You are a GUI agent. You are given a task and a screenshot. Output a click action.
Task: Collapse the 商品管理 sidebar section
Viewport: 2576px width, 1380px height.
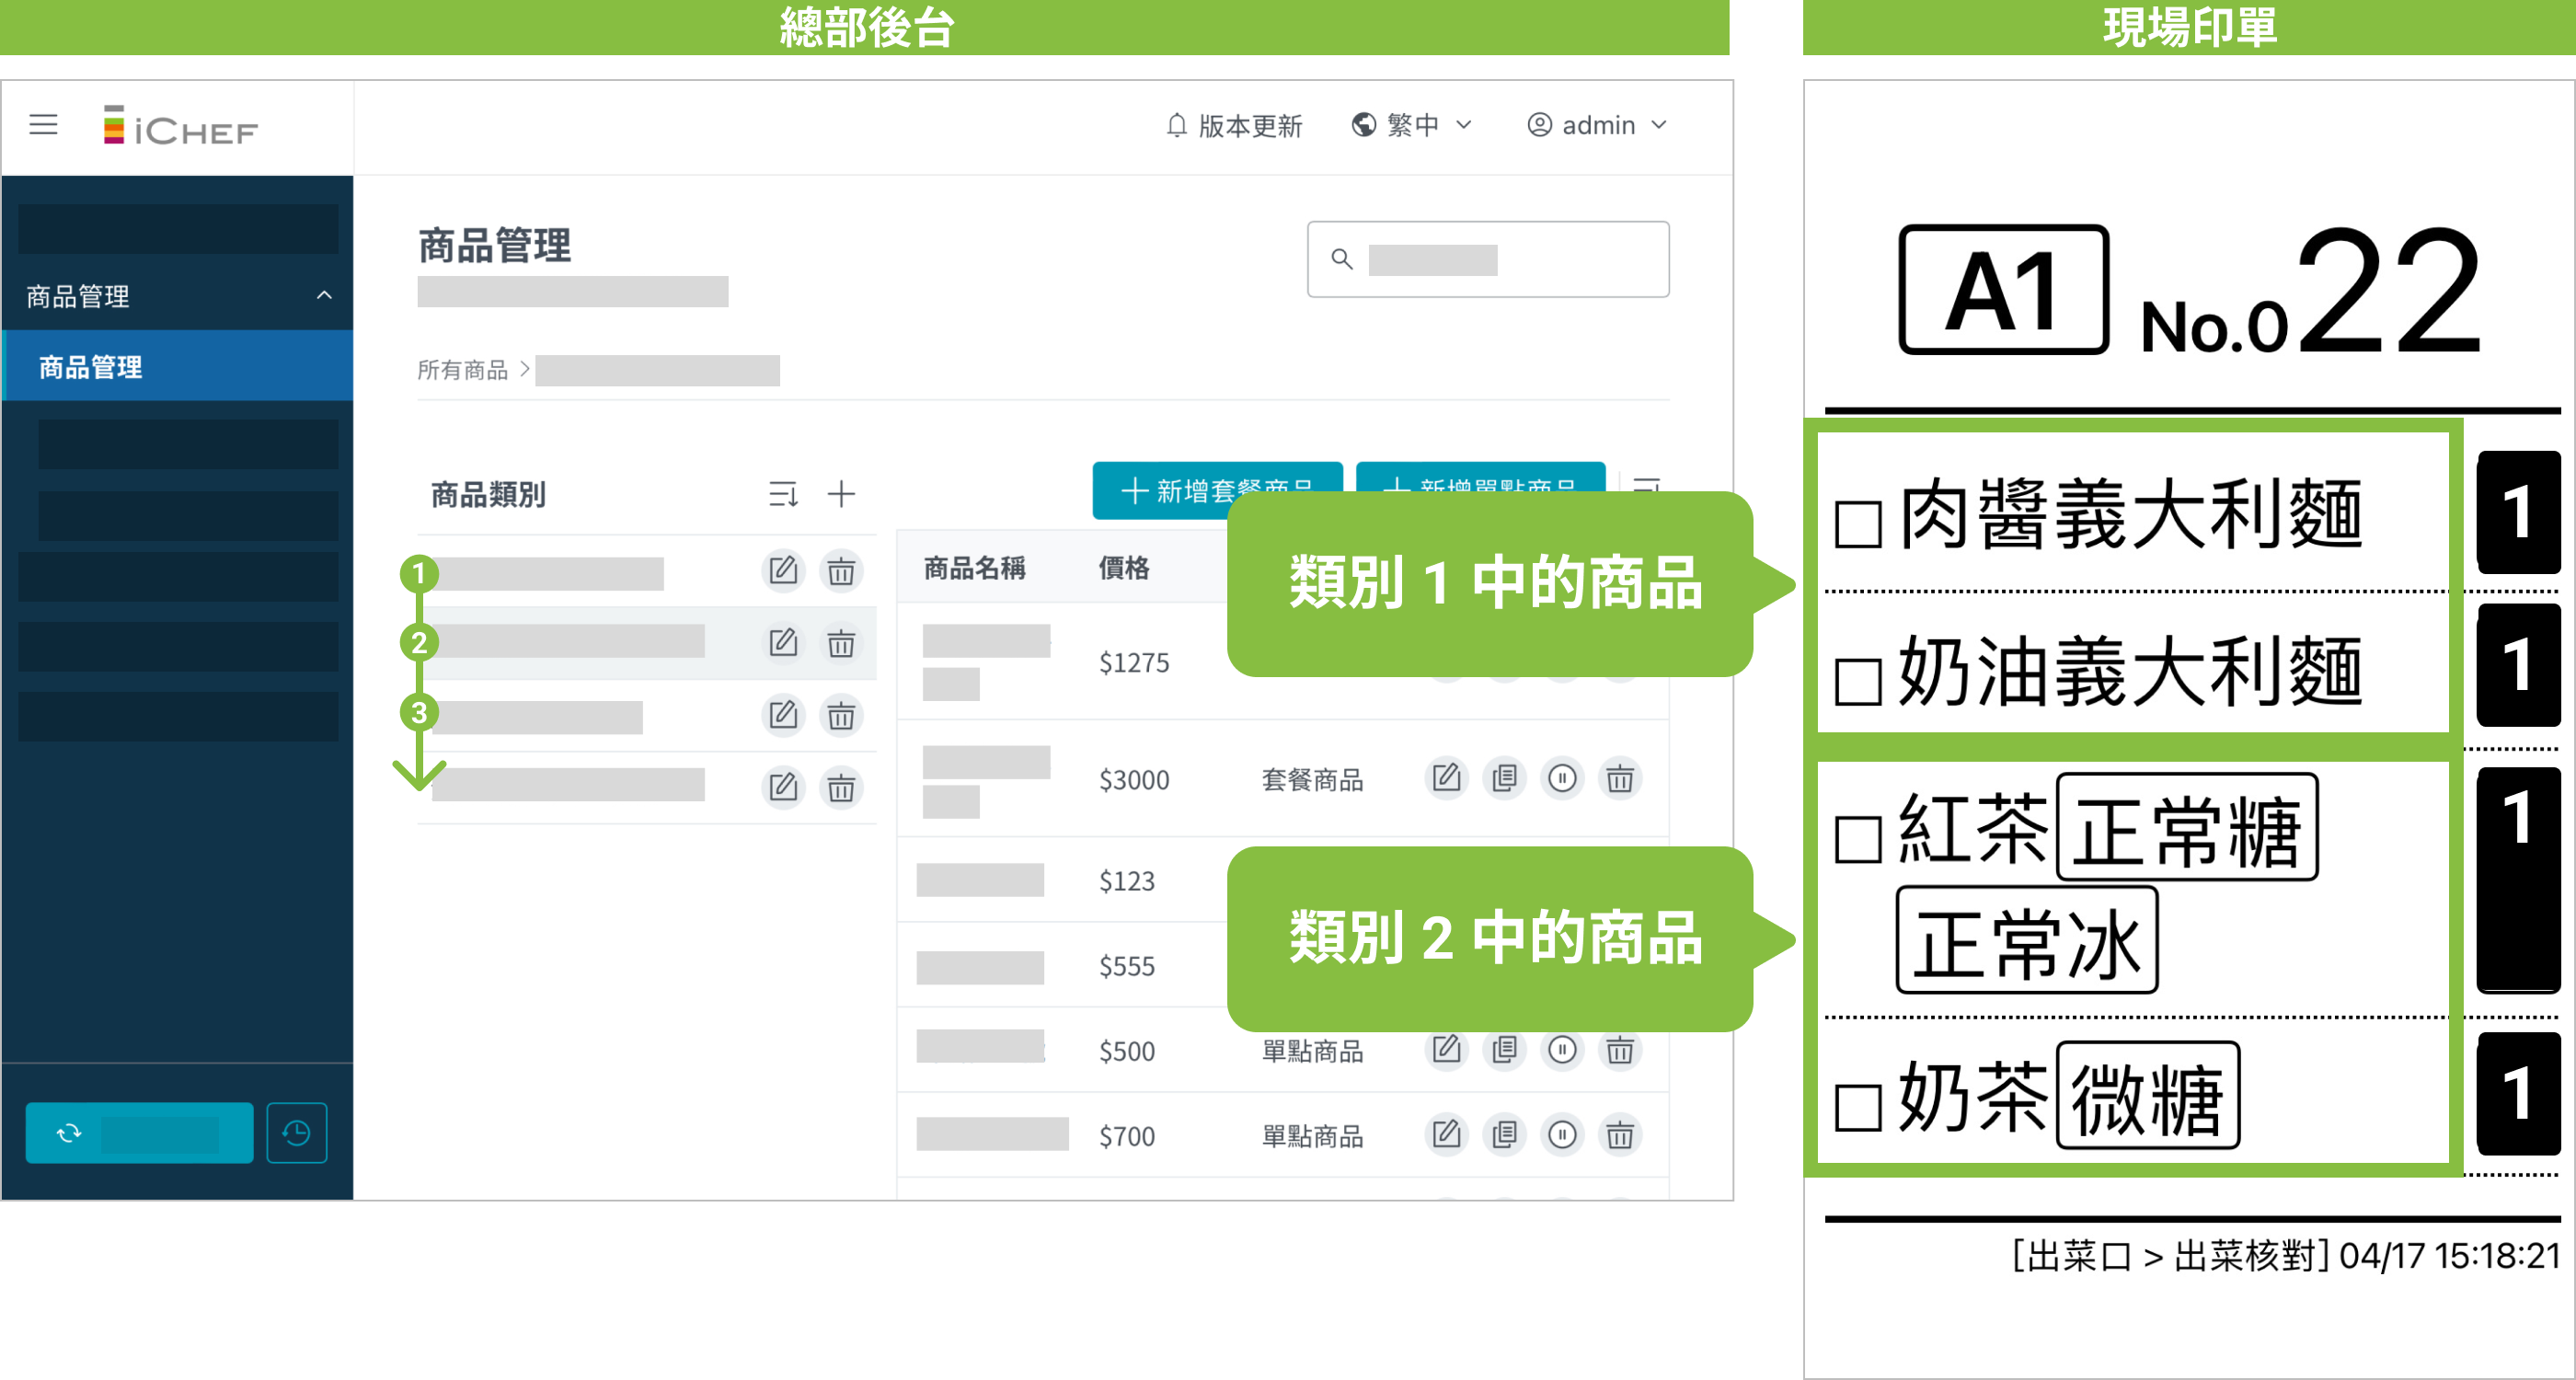coord(323,296)
